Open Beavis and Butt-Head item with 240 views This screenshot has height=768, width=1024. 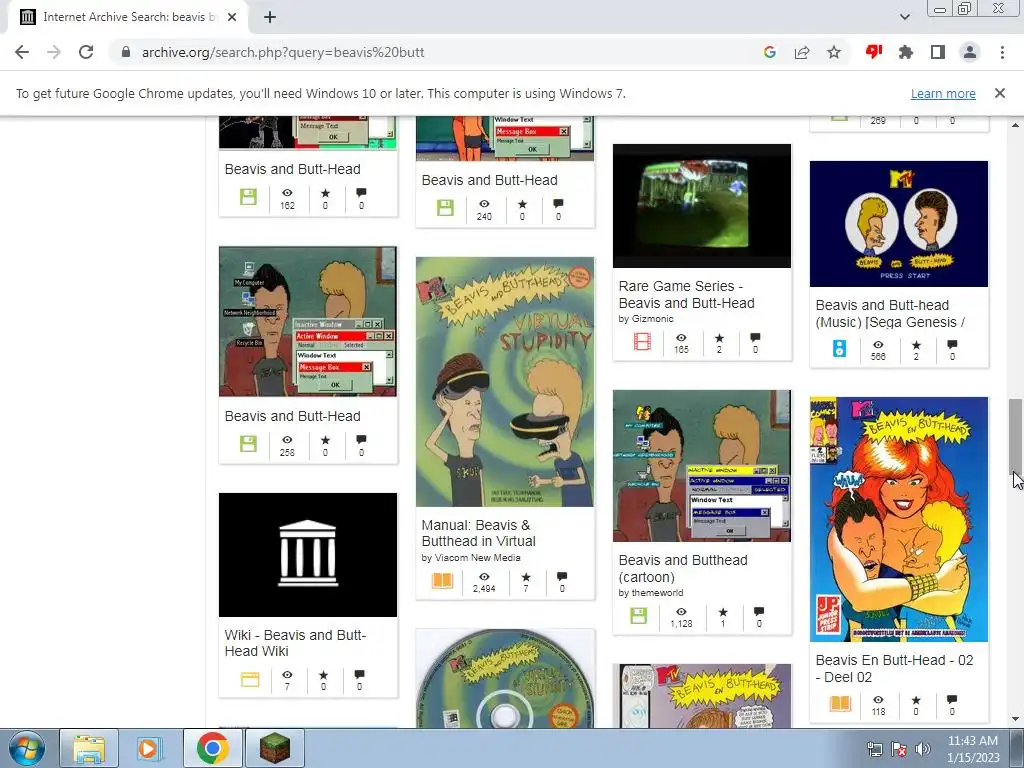point(490,180)
